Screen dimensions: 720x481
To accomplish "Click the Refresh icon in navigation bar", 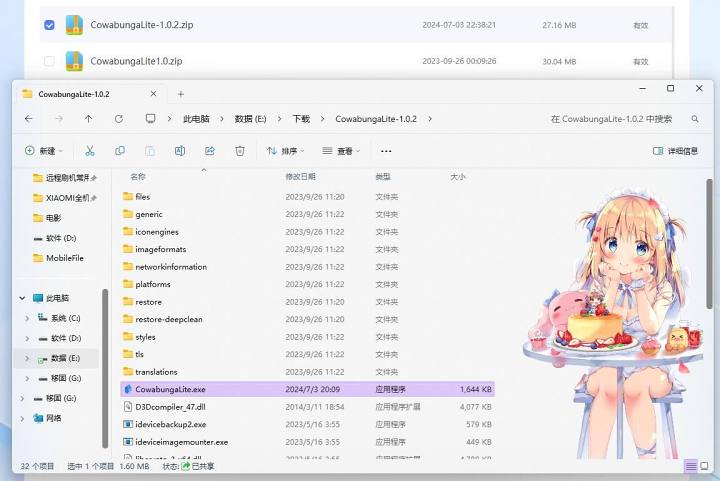I will (119, 118).
